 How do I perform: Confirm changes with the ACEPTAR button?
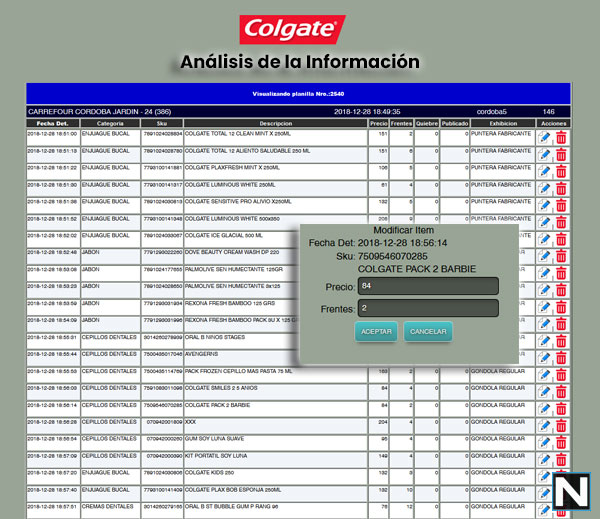coord(376,331)
